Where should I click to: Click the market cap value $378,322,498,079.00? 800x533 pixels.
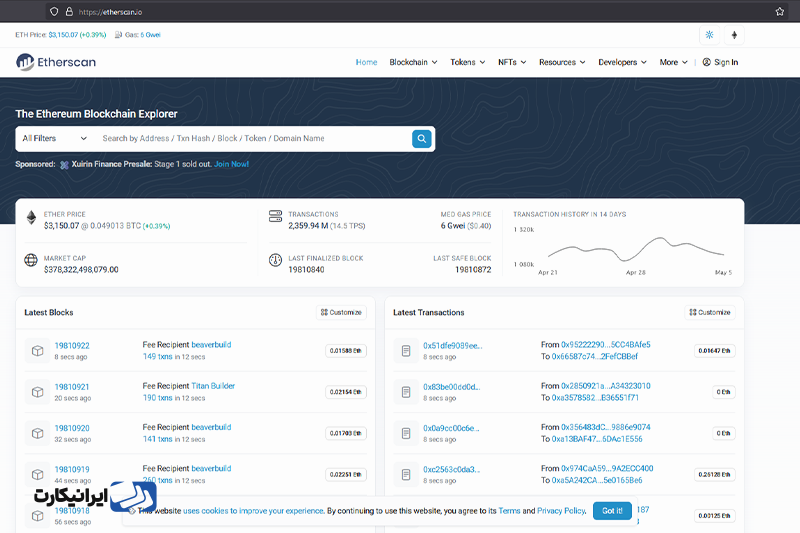[81, 270]
